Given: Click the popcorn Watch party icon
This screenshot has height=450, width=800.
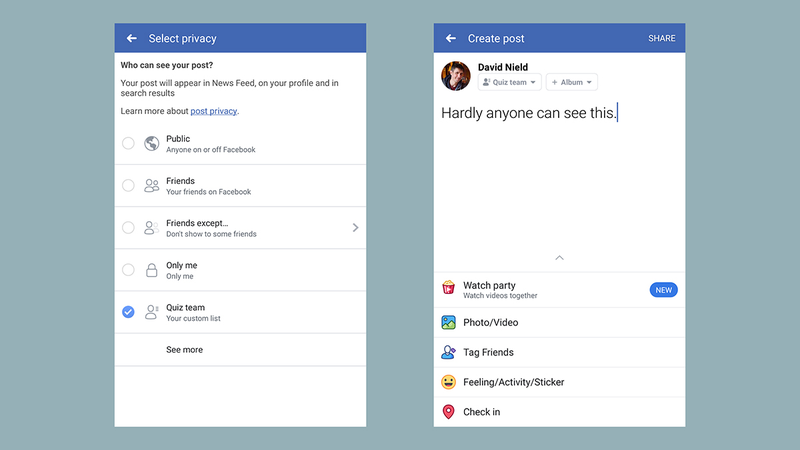Looking at the screenshot, I should tap(448, 288).
